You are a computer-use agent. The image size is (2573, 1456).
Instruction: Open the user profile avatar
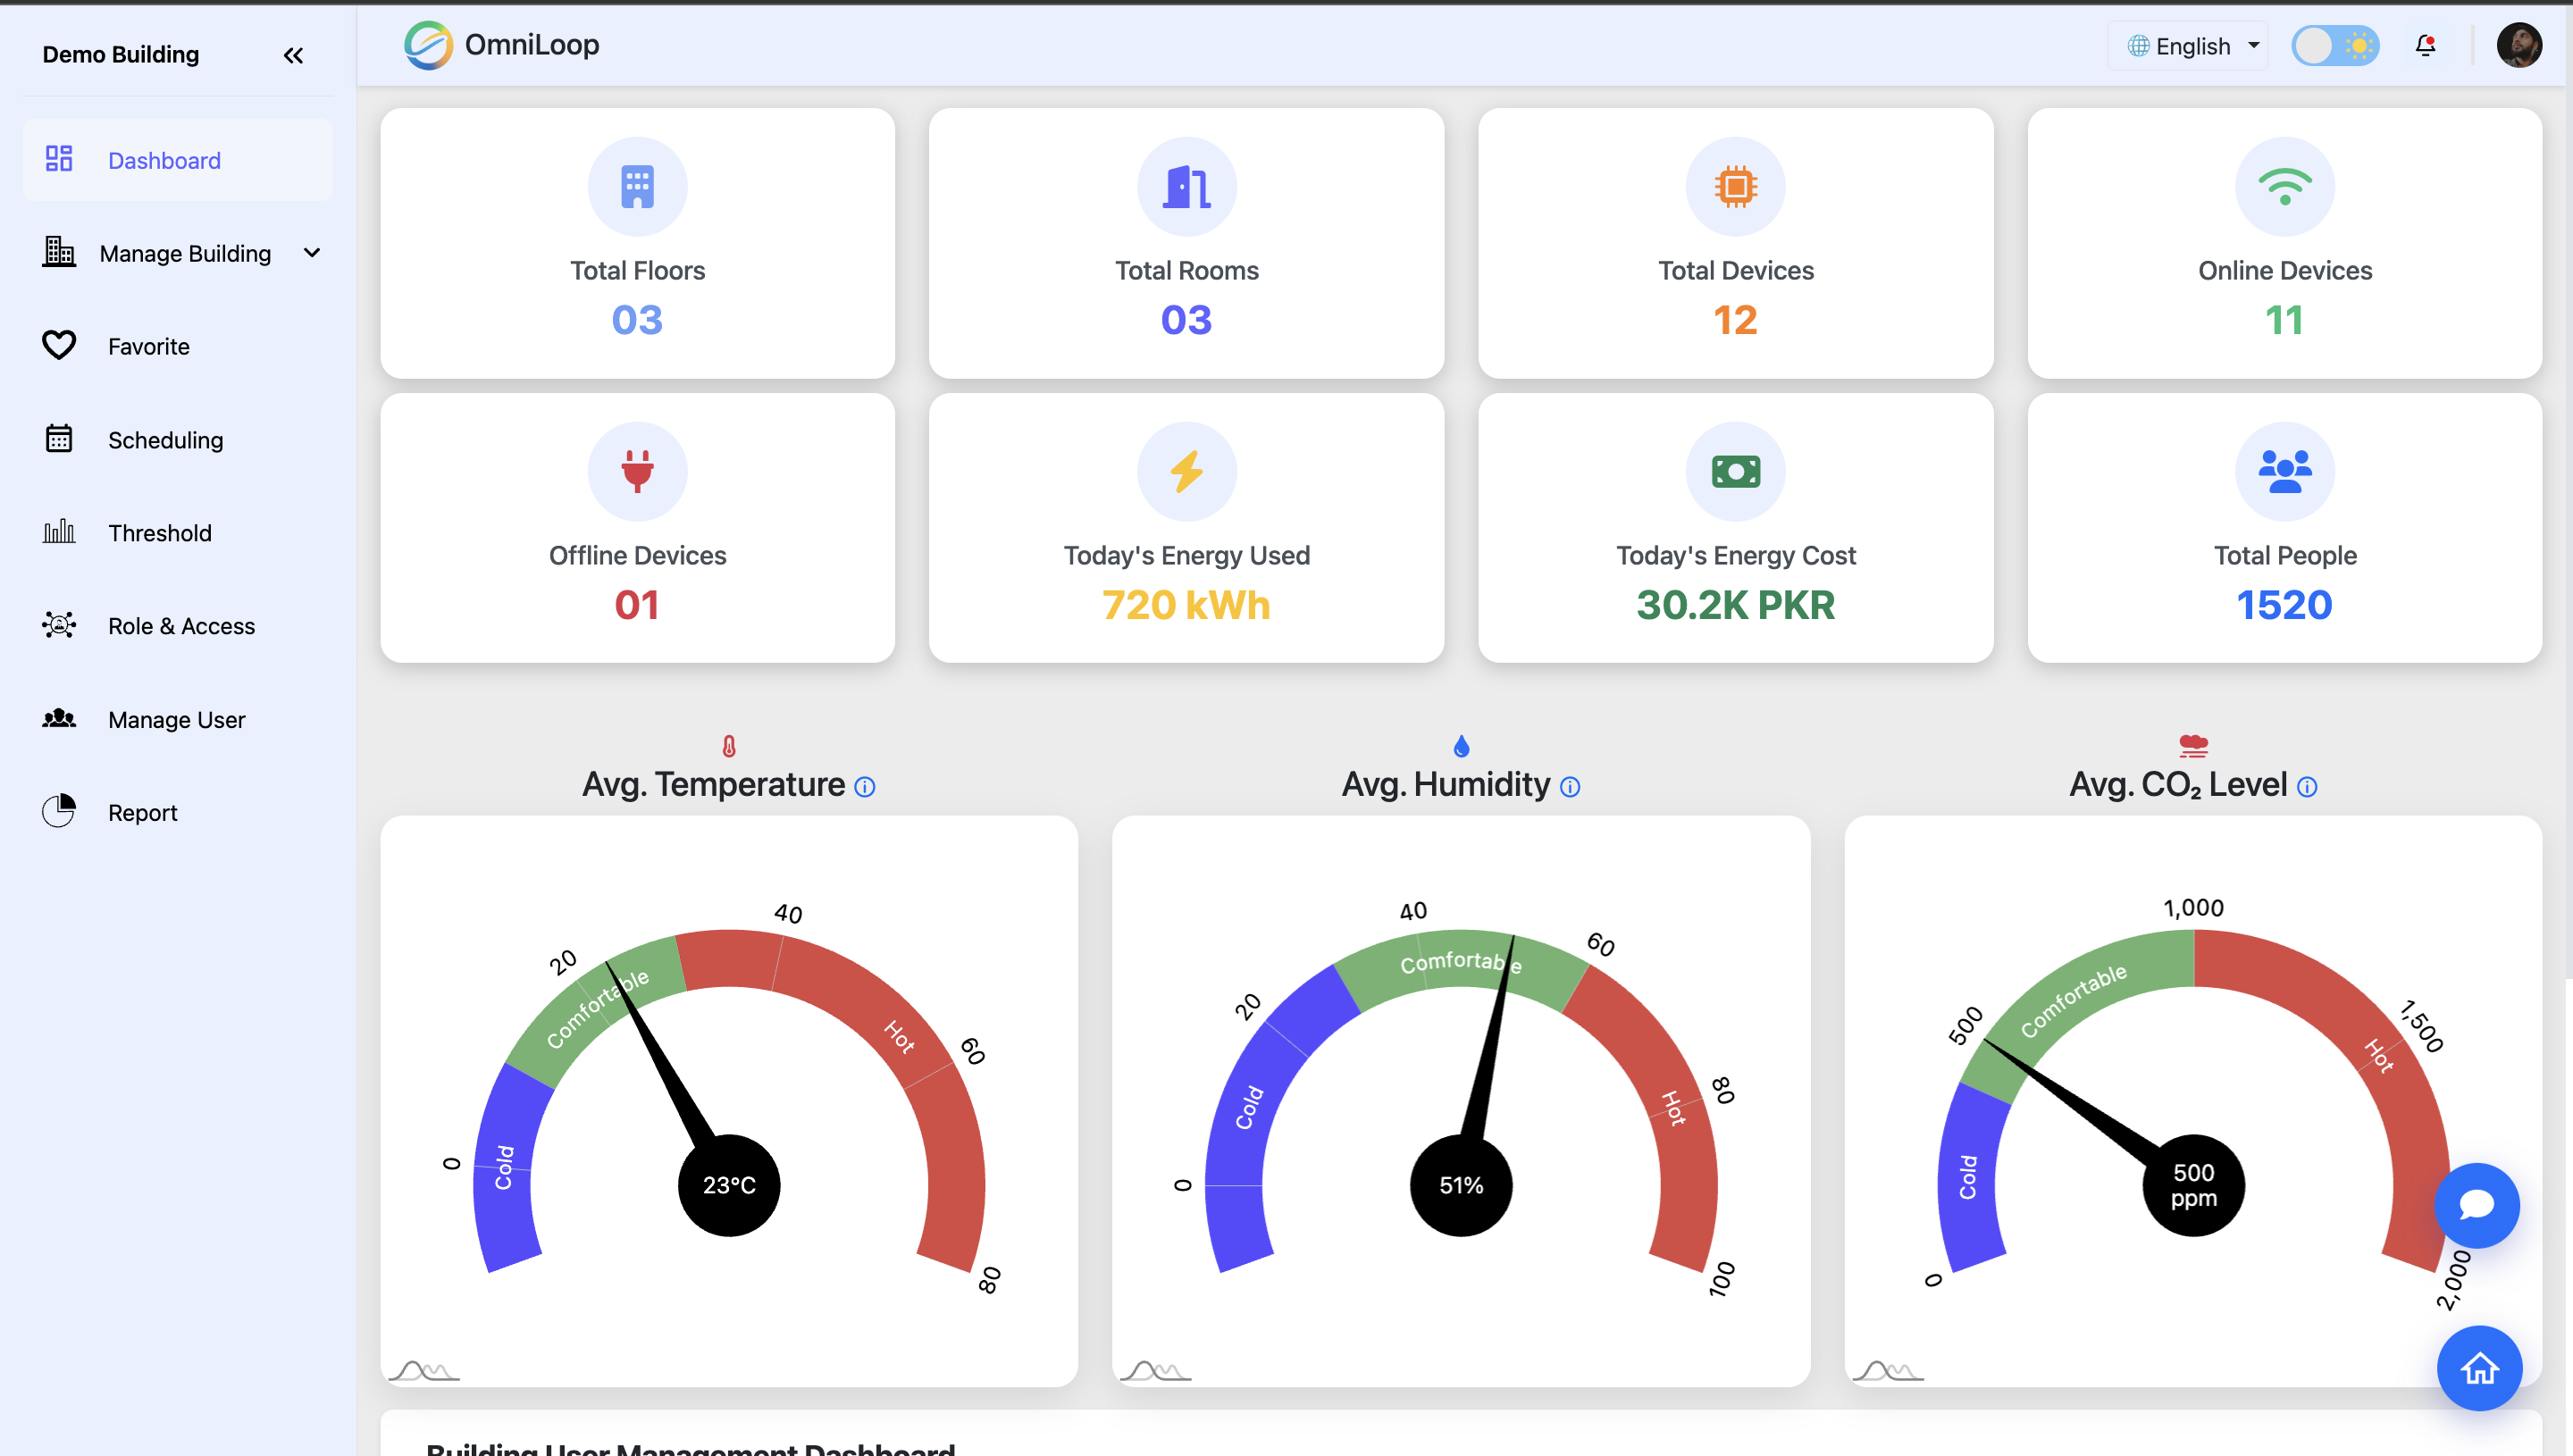[2521, 44]
